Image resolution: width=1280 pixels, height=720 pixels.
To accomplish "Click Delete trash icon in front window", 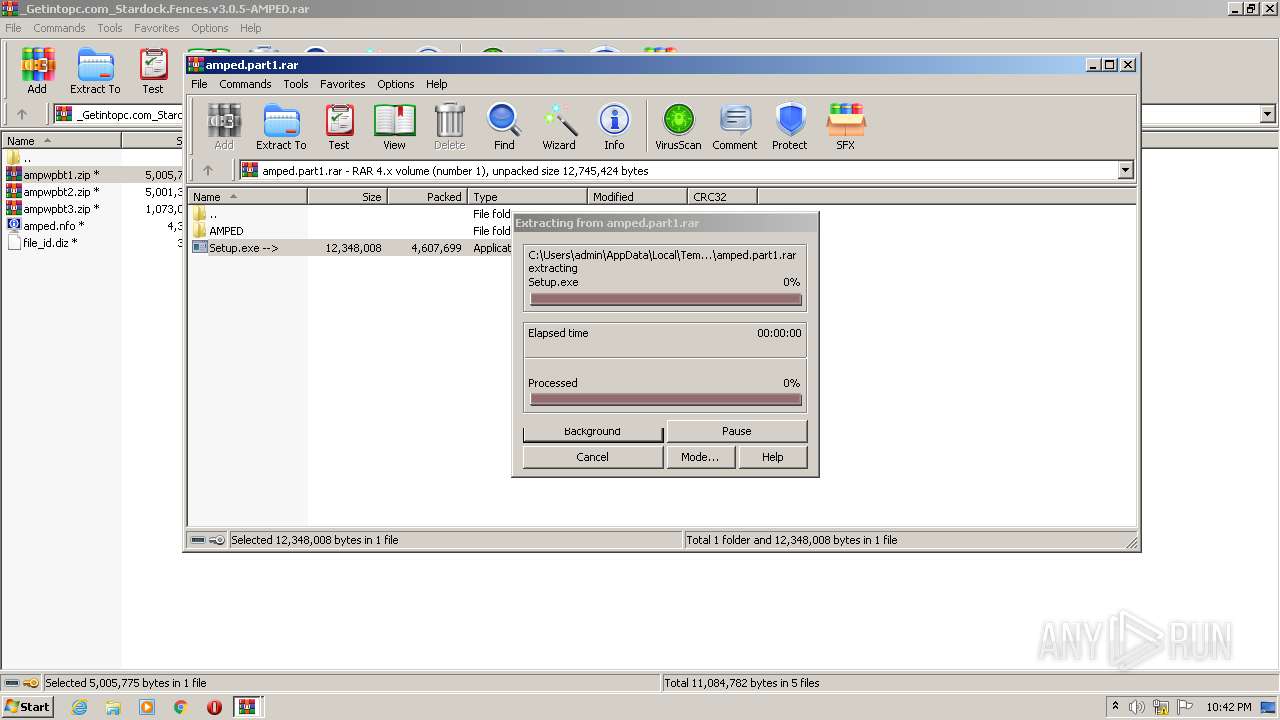I will click(449, 127).
